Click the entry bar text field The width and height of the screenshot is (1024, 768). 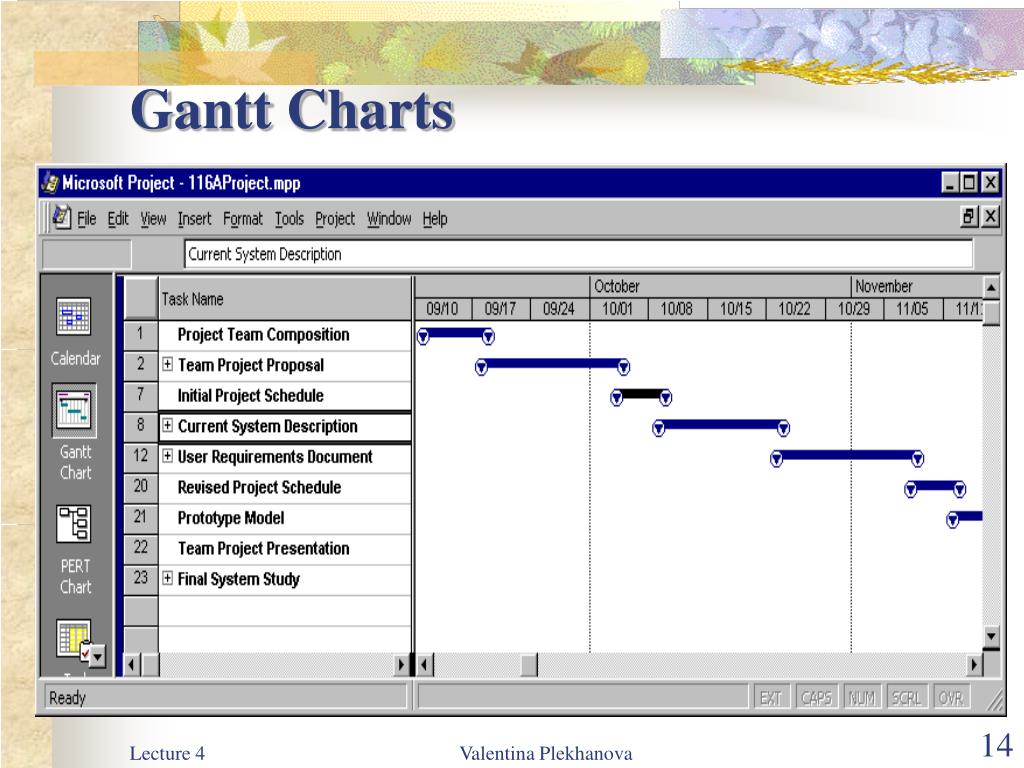coord(579,254)
